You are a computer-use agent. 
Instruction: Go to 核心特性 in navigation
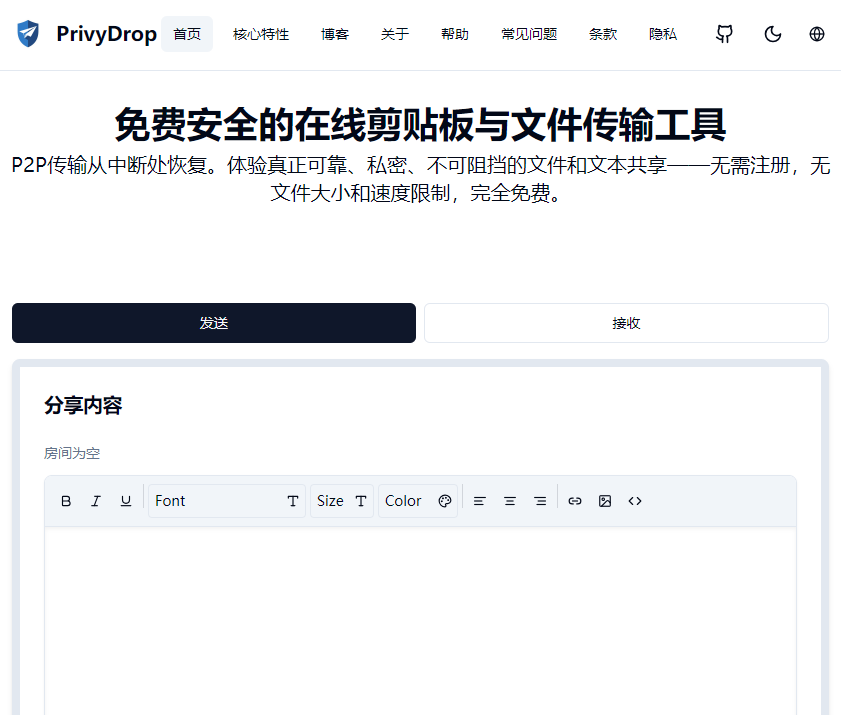[261, 34]
